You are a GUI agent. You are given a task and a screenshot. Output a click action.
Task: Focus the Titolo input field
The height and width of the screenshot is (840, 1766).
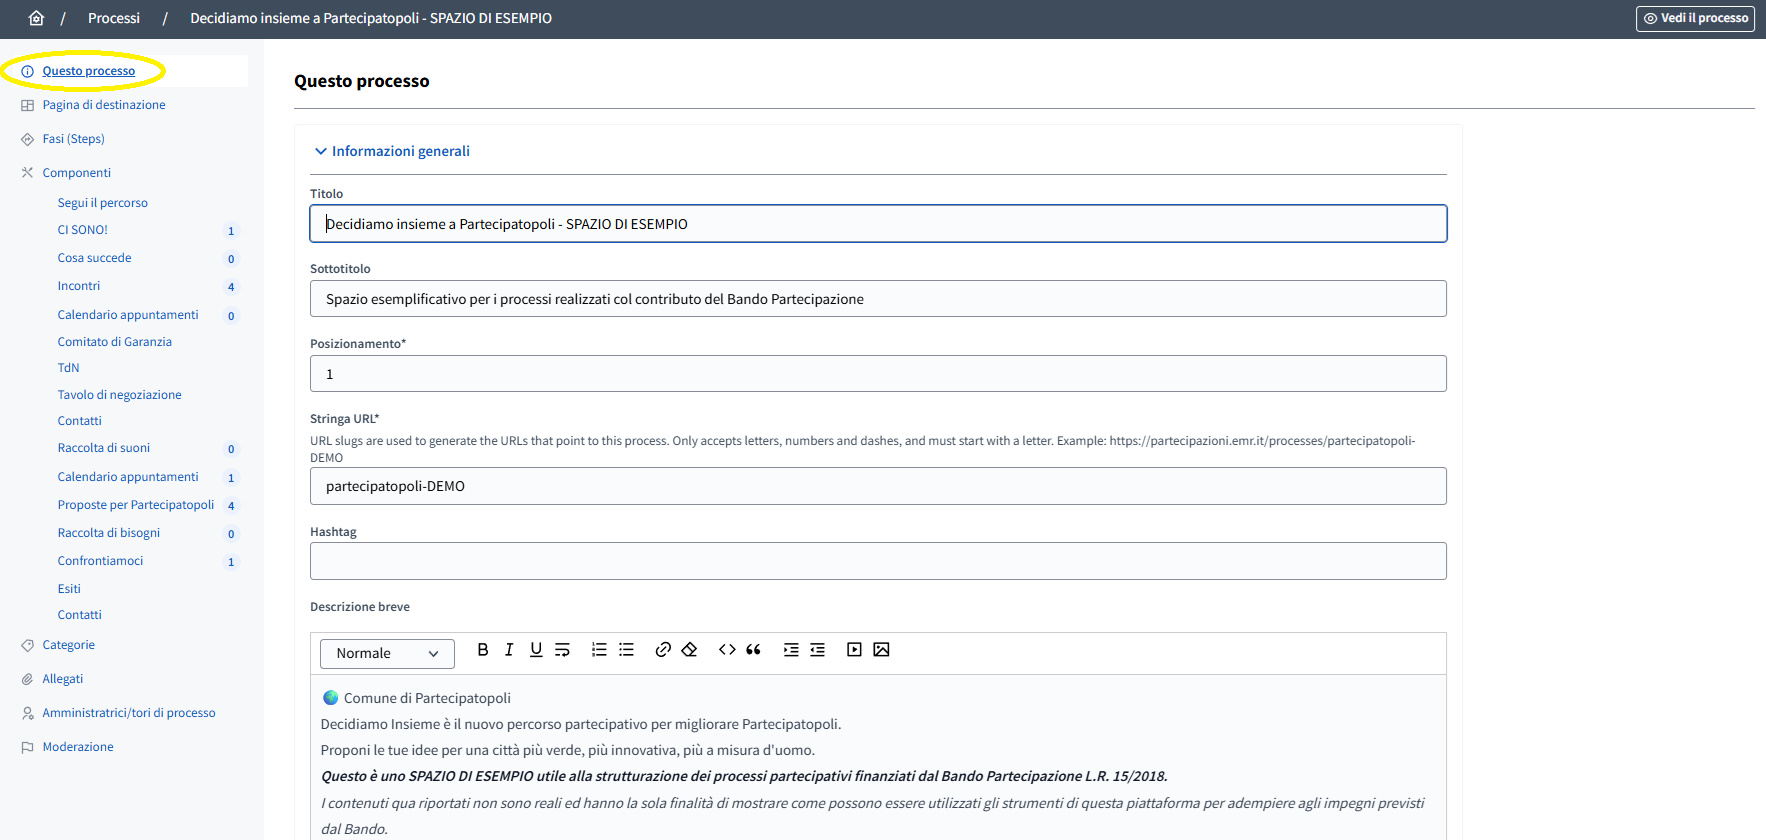point(878,224)
